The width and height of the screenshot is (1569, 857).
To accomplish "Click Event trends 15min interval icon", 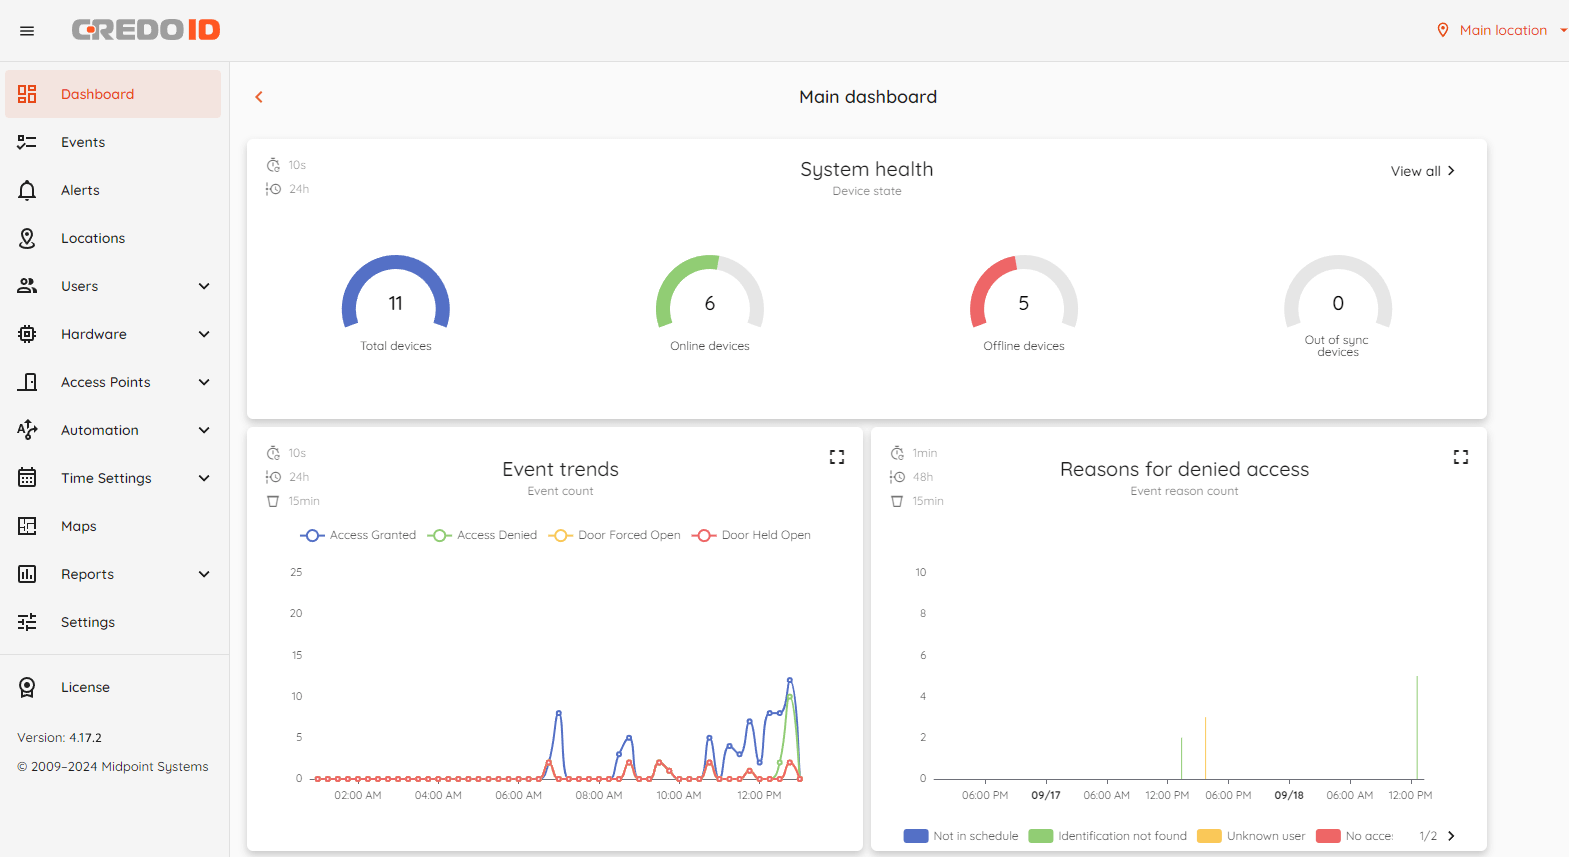I will click(x=273, y=501).
